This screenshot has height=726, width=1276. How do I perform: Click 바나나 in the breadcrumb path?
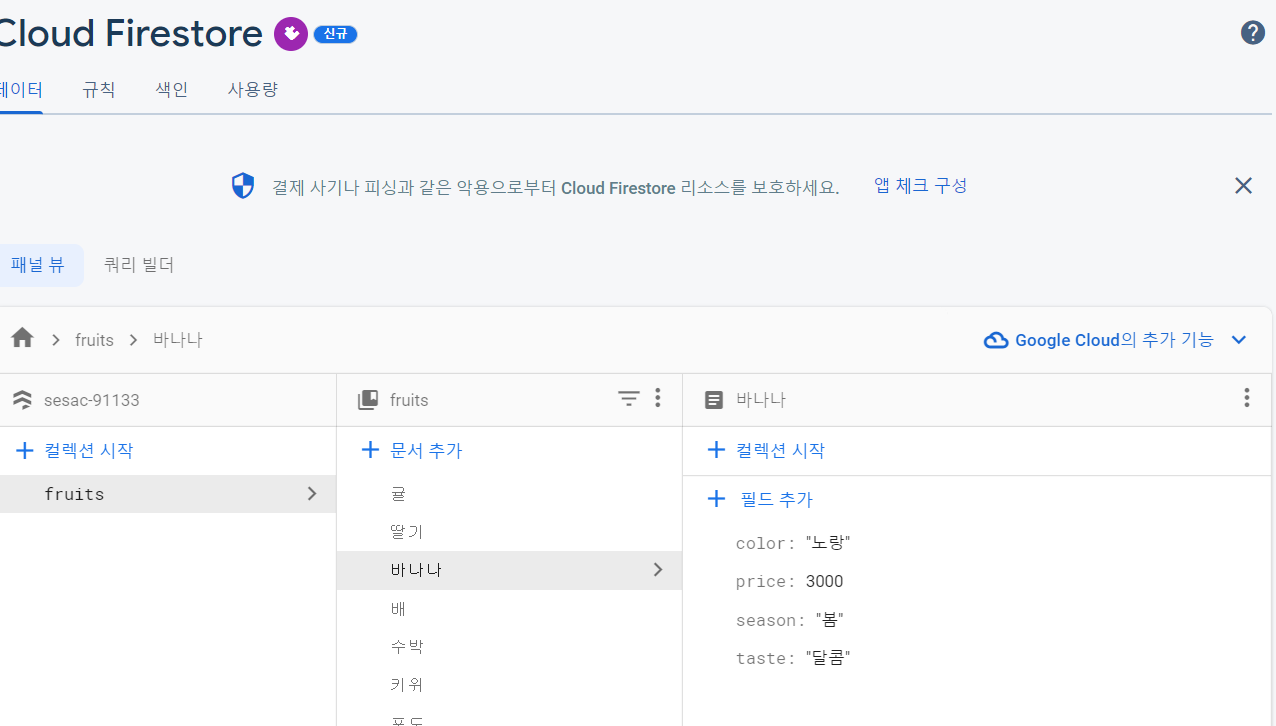tap(178, 340)
